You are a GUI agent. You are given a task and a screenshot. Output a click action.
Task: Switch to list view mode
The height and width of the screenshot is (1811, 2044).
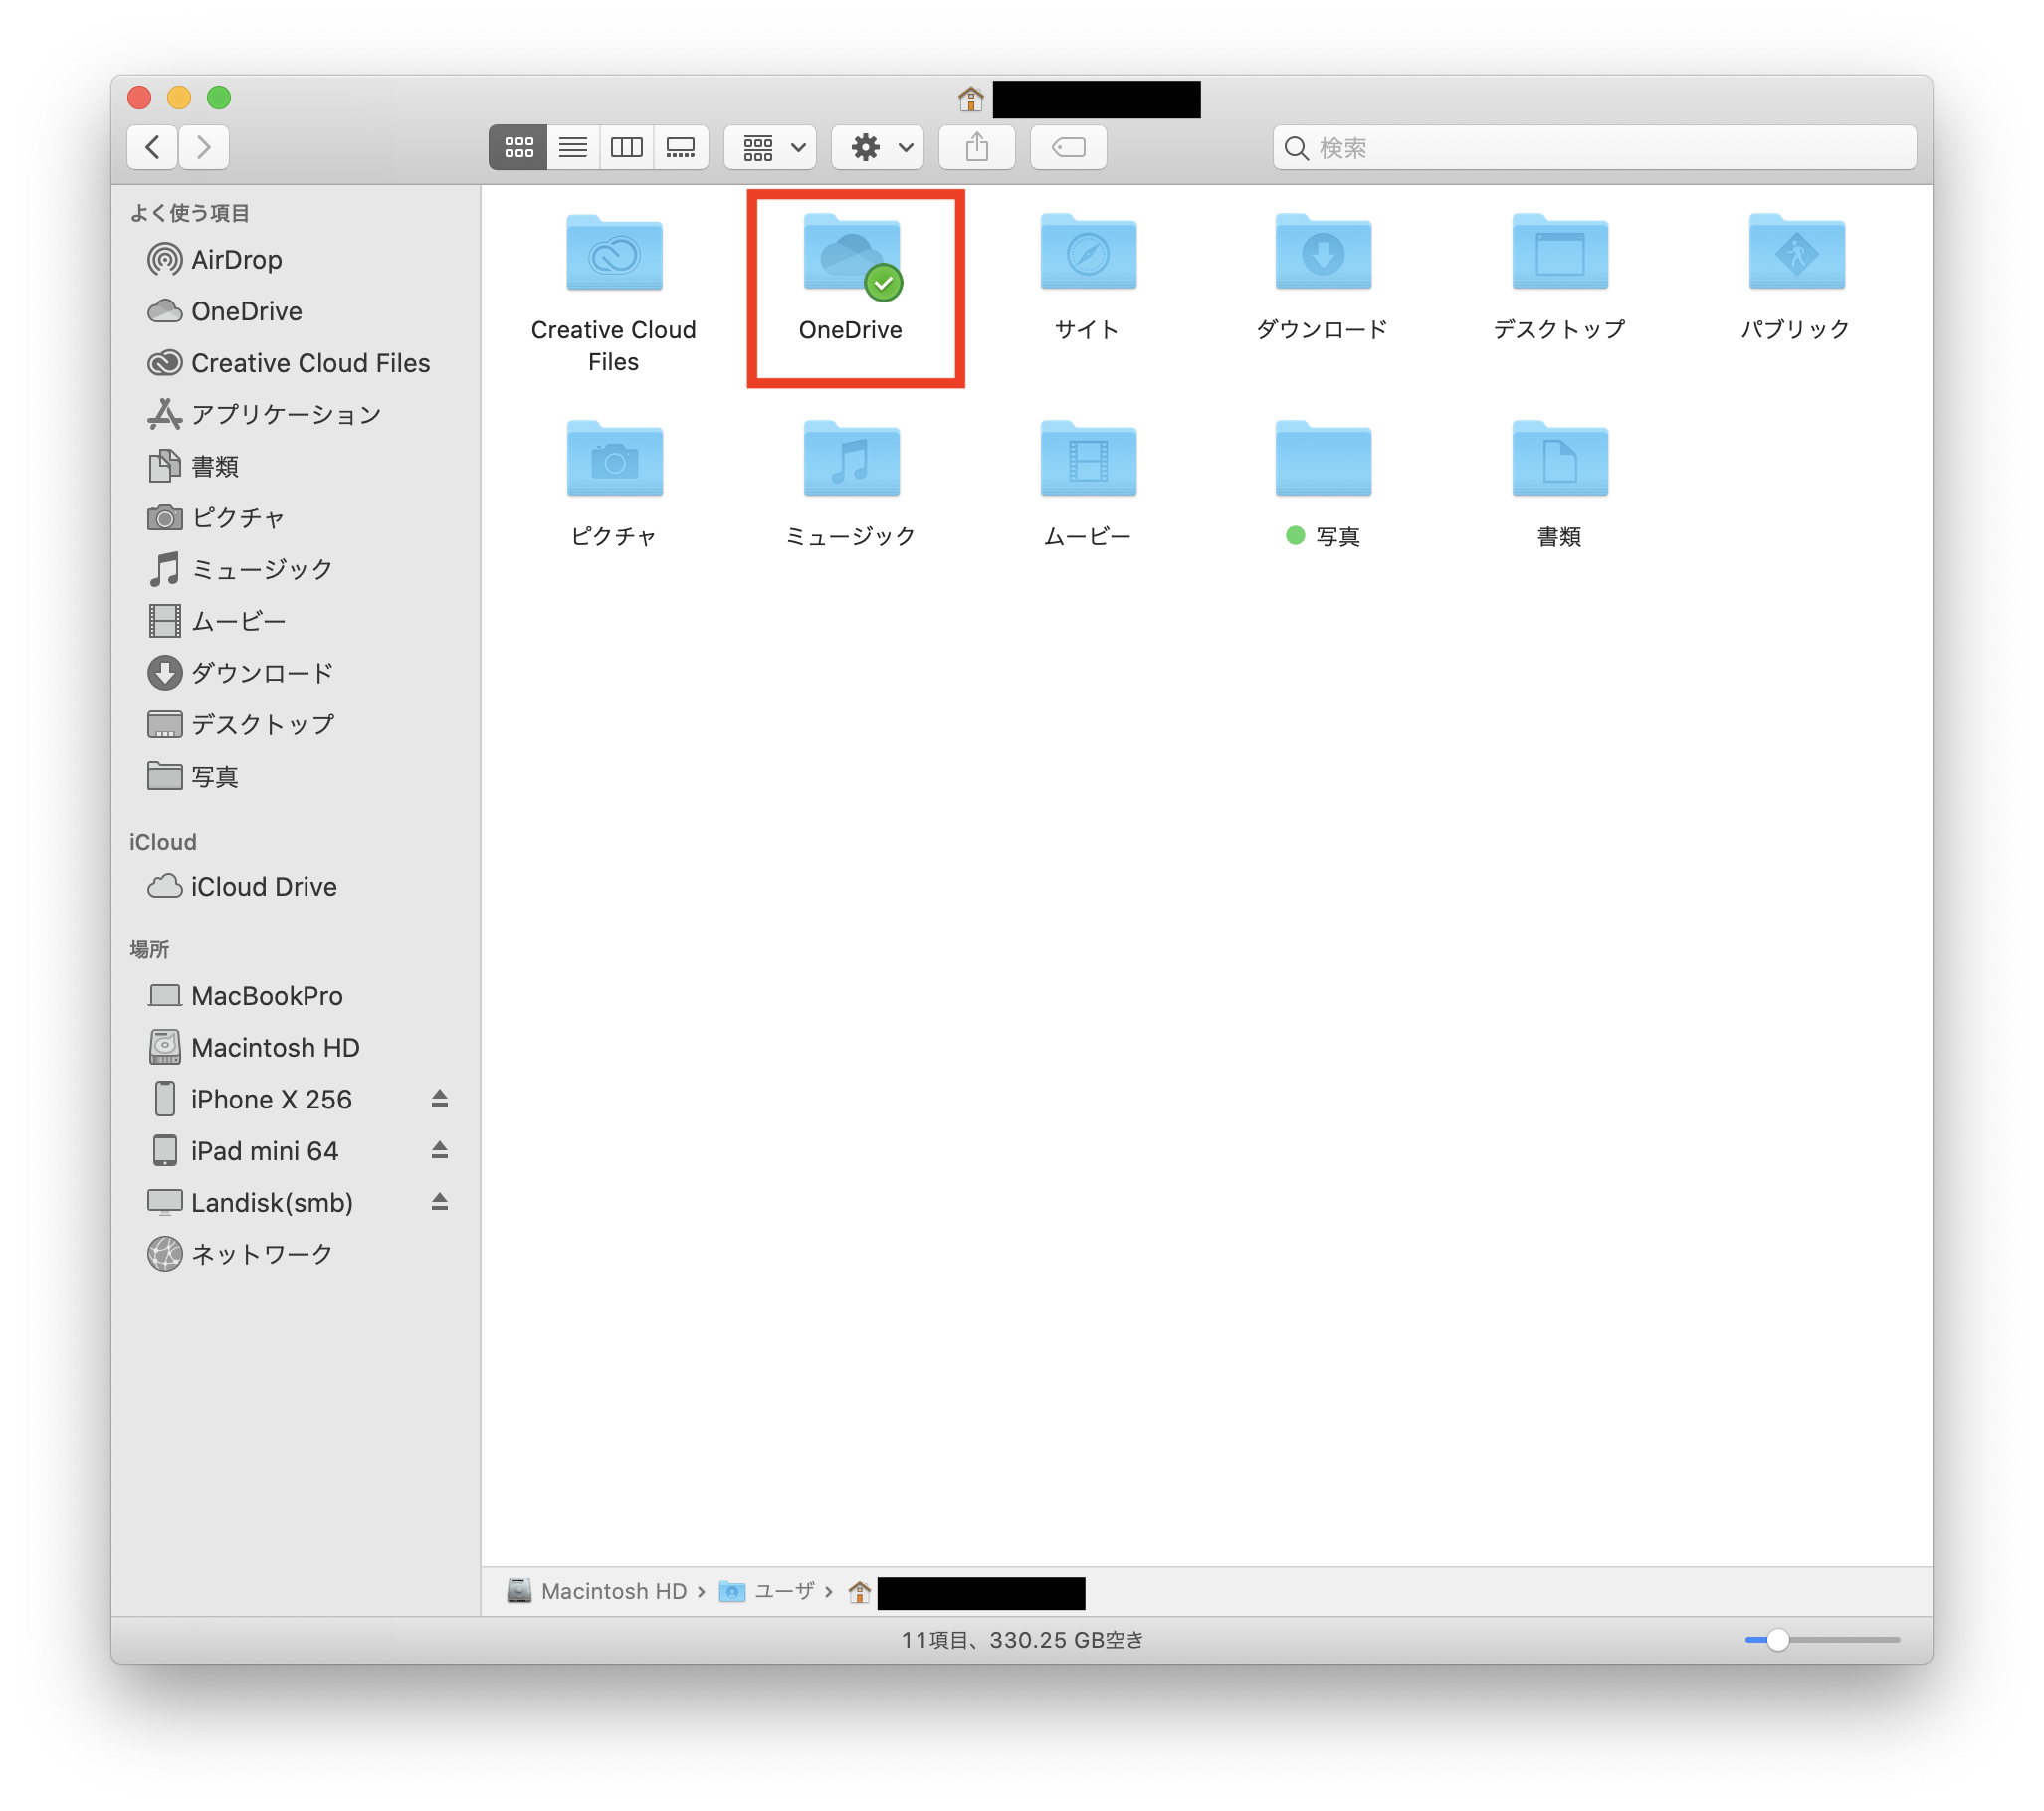[x=573, y=148]
